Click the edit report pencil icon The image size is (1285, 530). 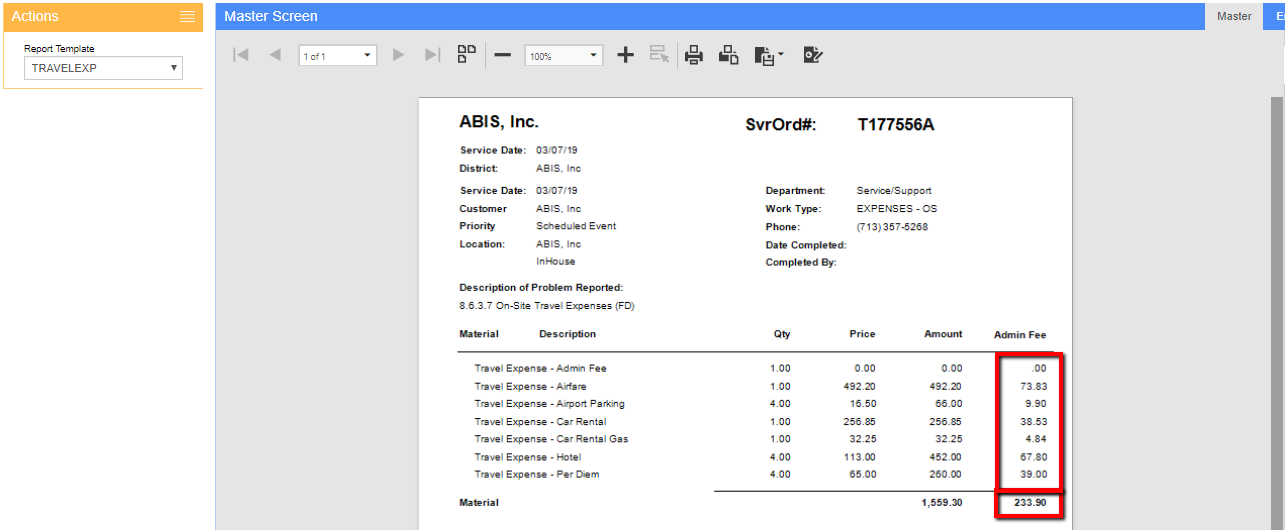(x=813, y=56)
